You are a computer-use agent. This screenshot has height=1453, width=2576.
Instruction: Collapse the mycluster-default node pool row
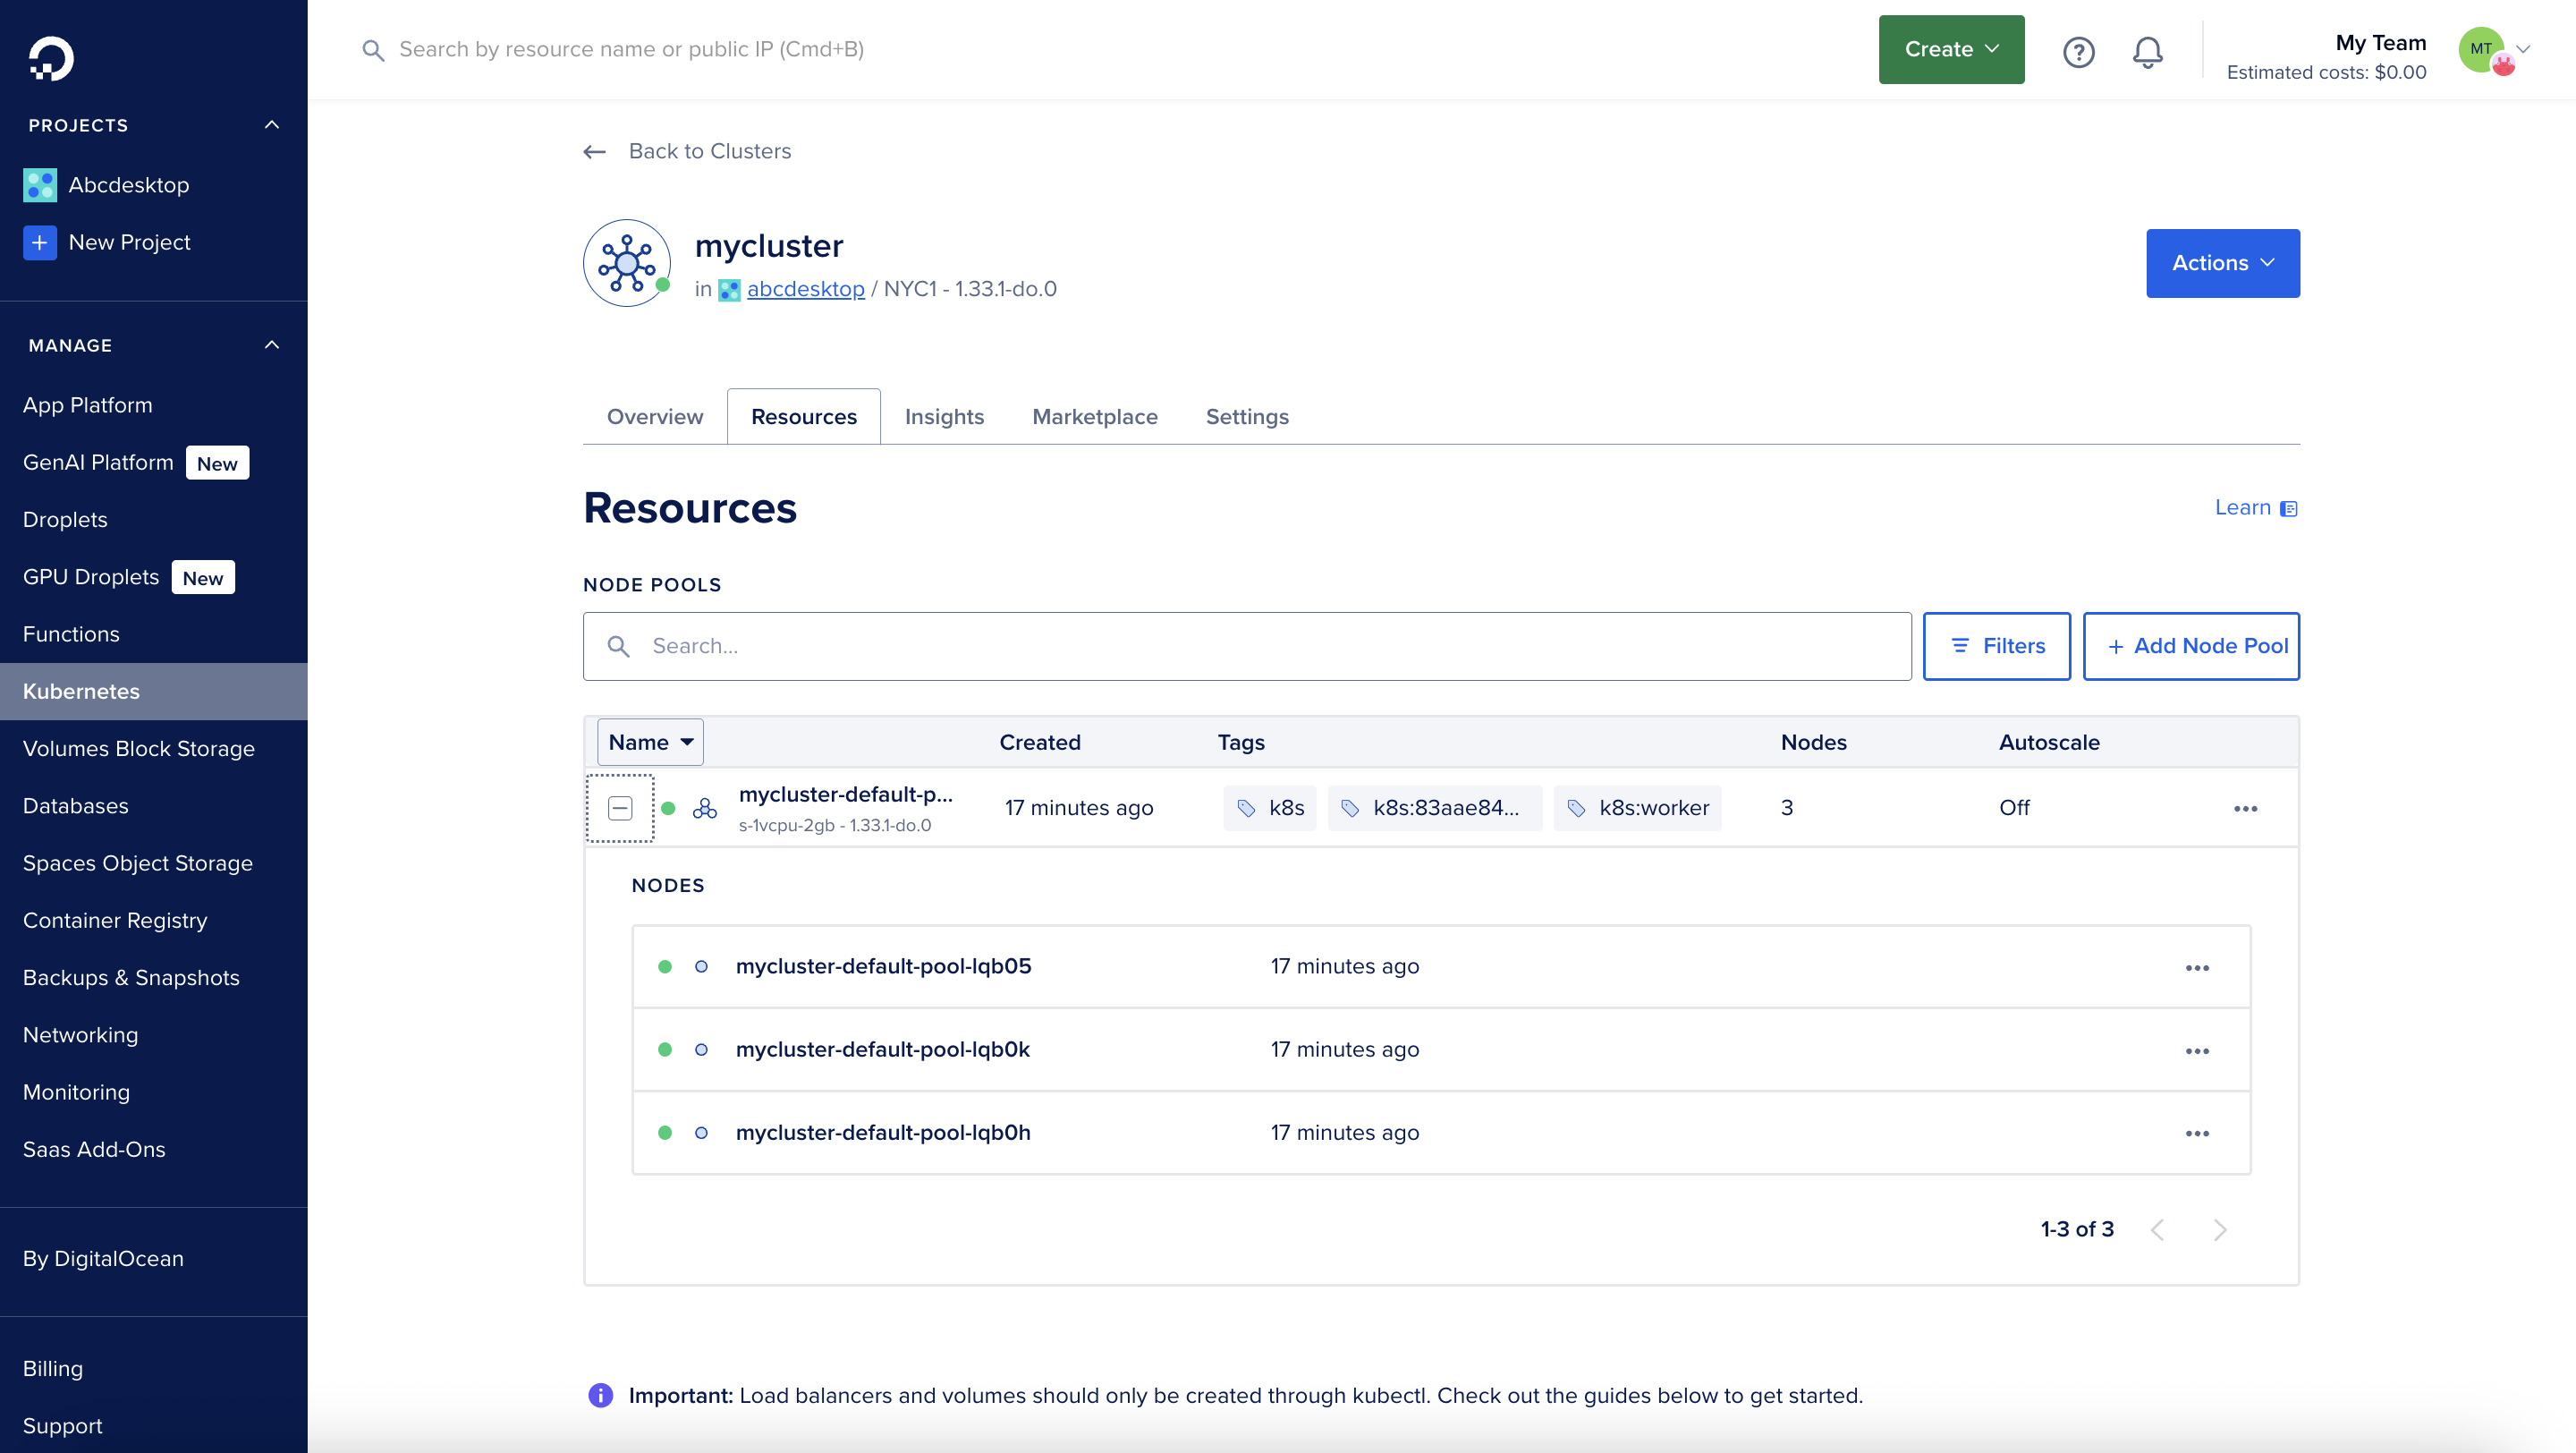[620, 808]
